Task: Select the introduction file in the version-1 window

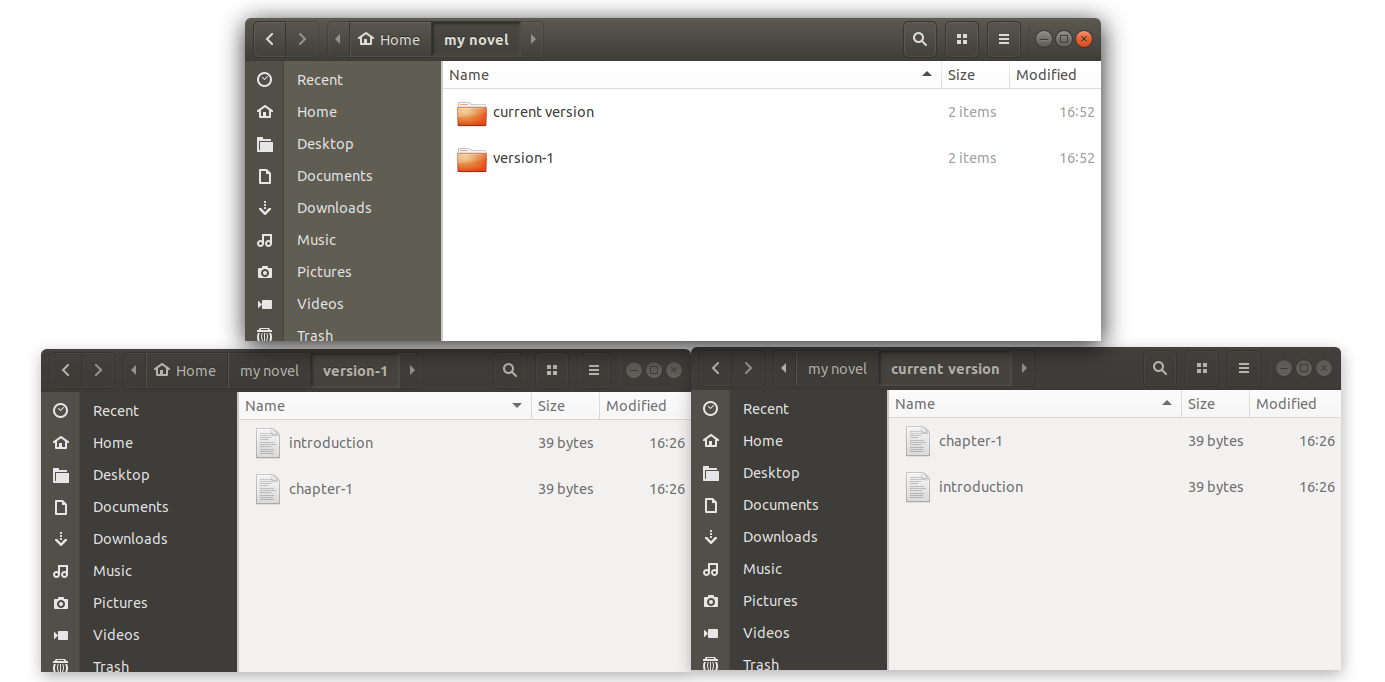Action: click(268, 443)
